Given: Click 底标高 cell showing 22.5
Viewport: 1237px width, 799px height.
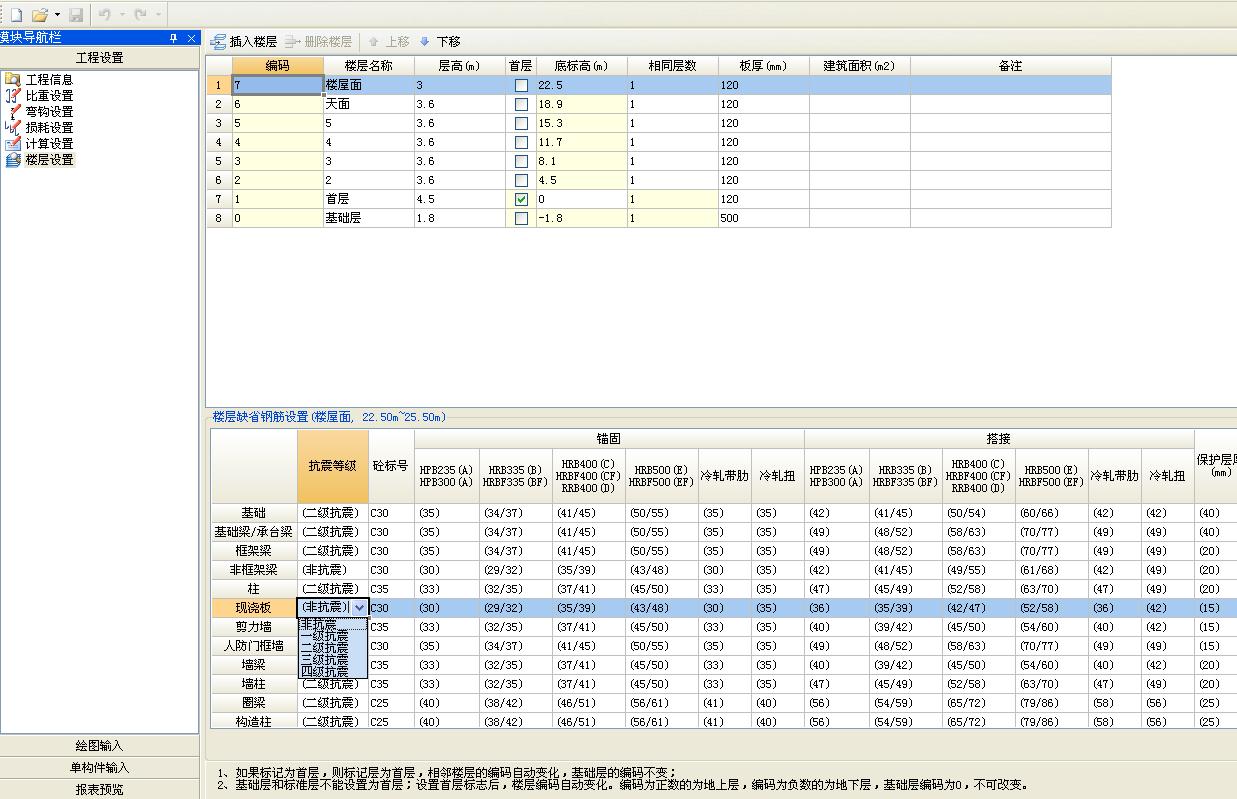Looking at the screenshot, I should click(x=582, y=85).
